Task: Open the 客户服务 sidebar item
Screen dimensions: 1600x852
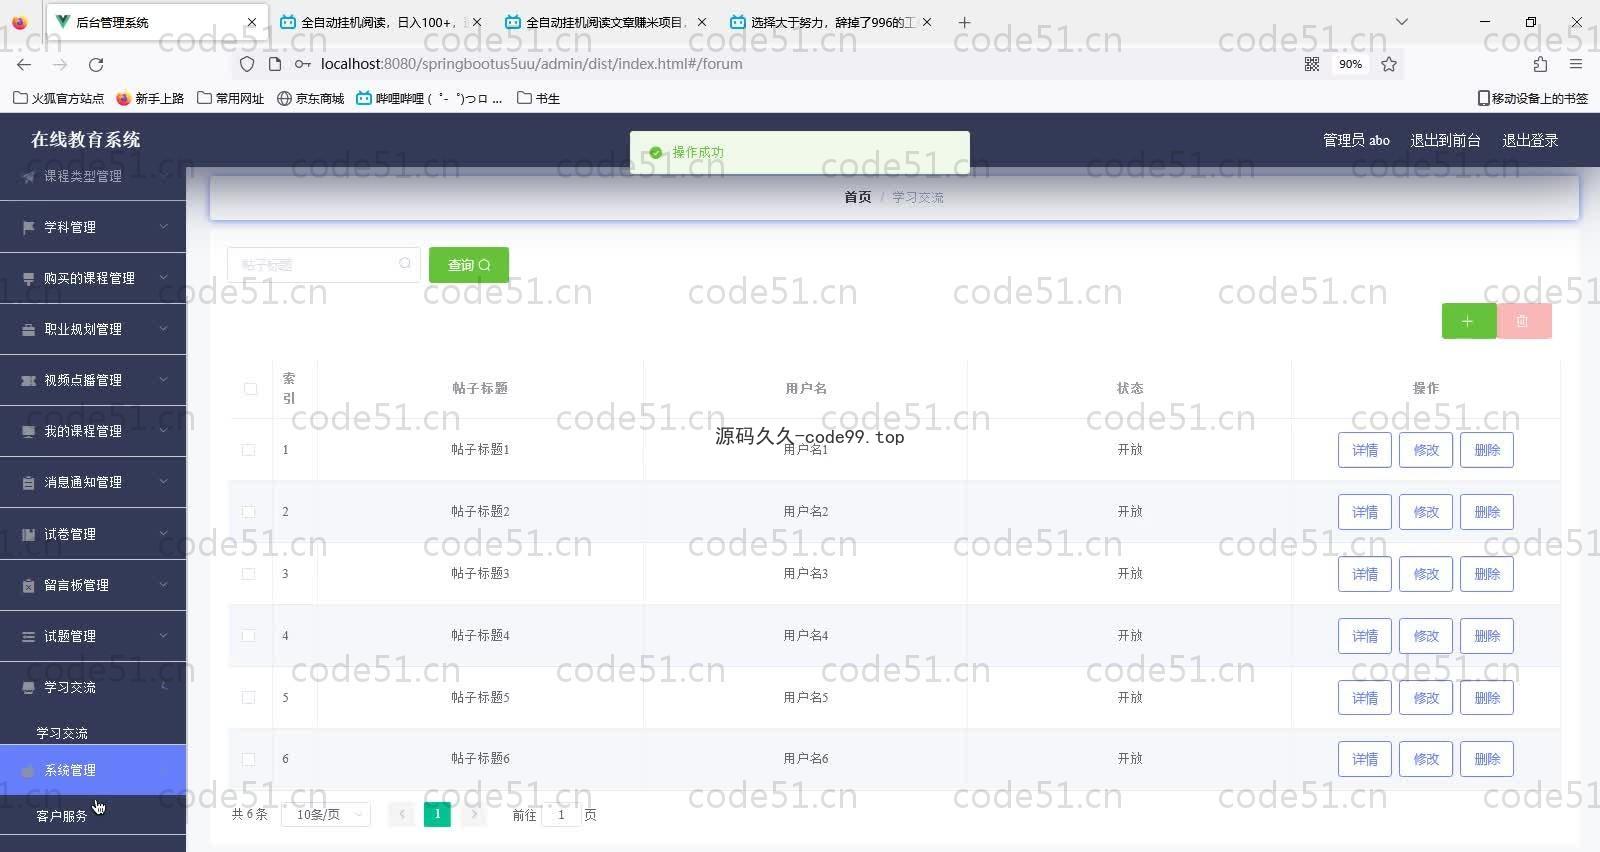Action: [93, 816]
